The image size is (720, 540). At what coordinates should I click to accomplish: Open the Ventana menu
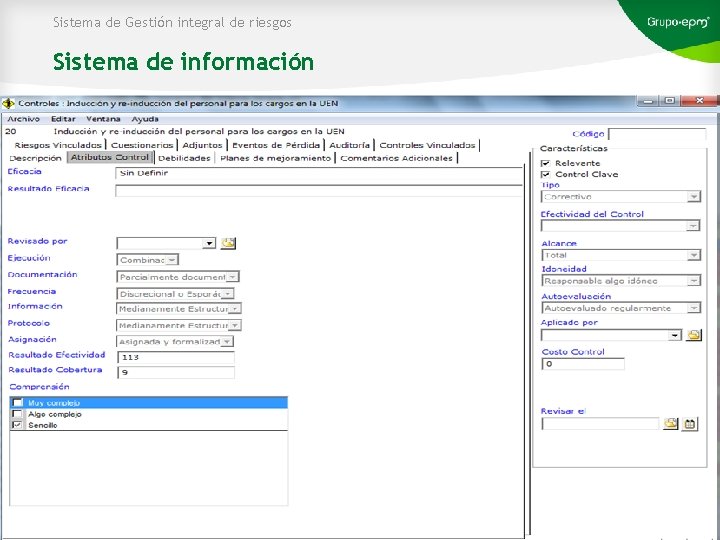coord(103,119)
